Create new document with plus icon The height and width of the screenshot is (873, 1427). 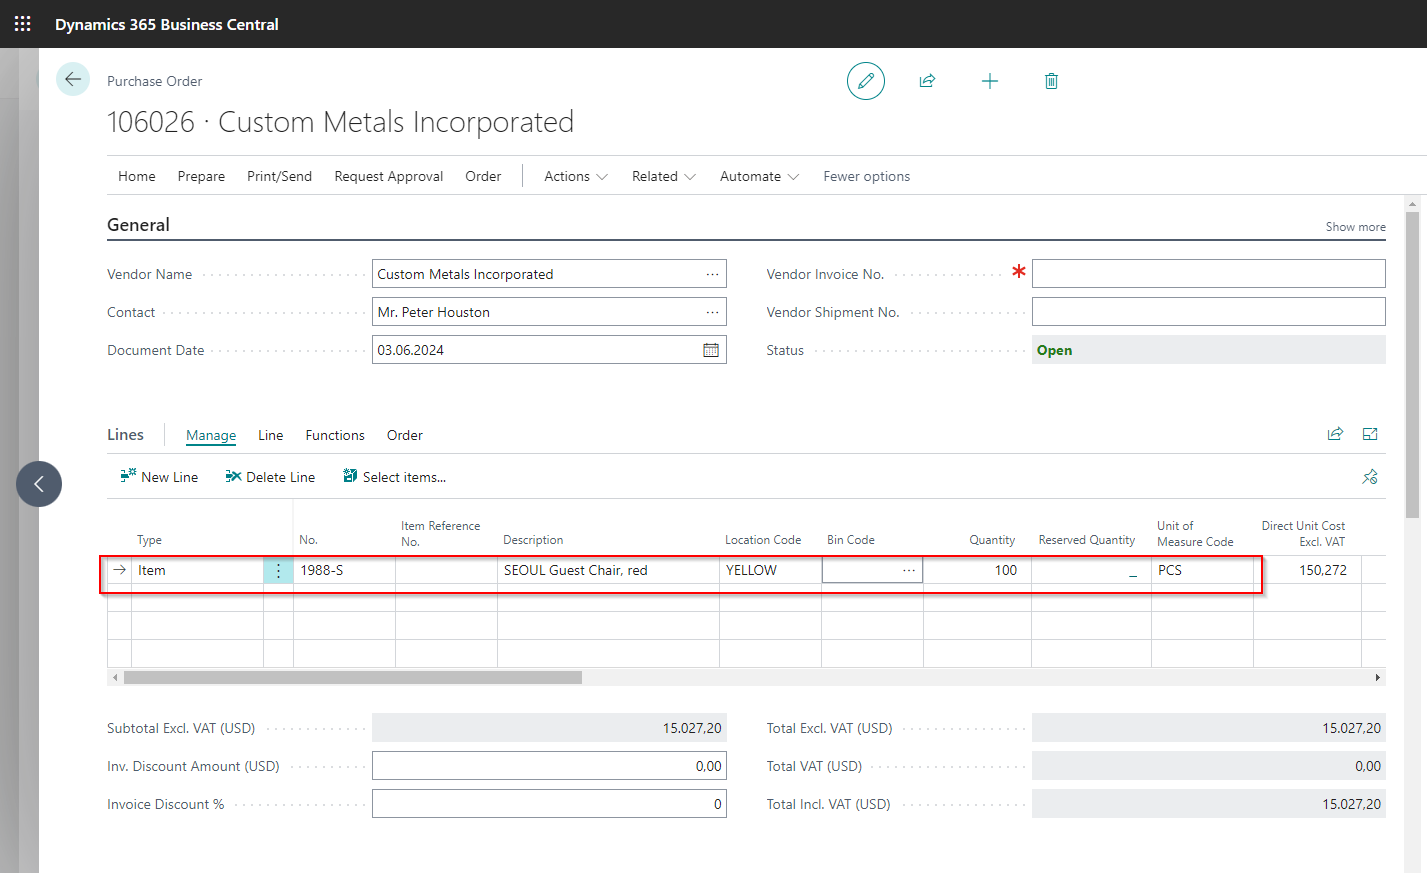click(x=990, y=81)
